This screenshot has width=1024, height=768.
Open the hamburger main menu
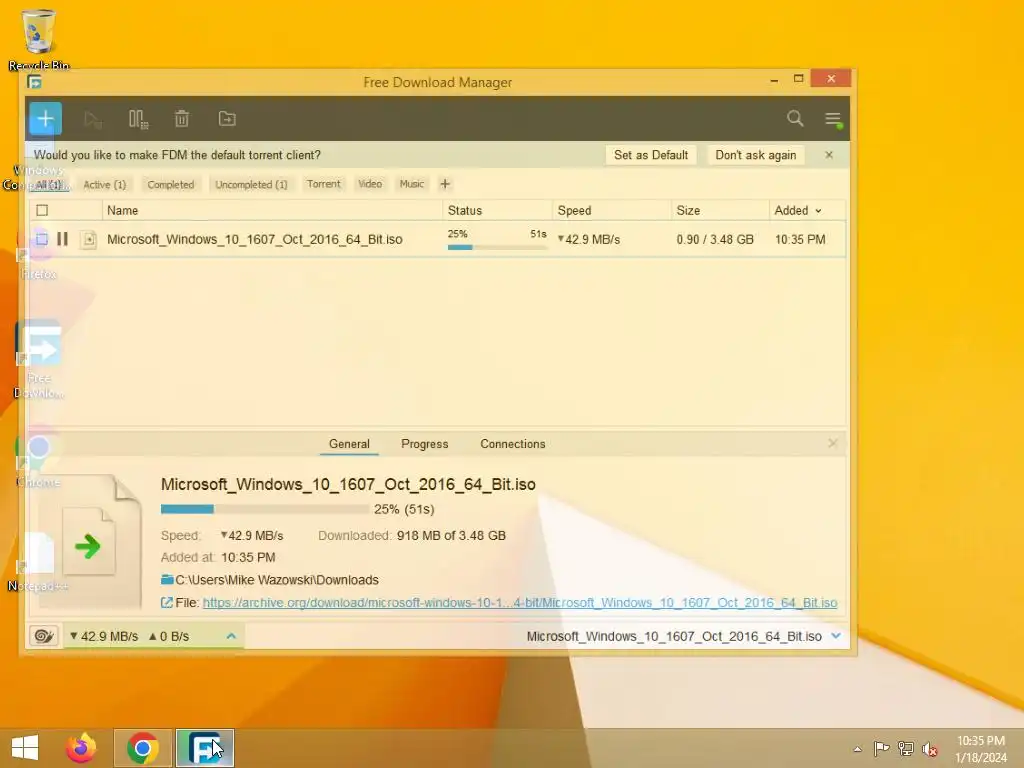tap(833, 119)
